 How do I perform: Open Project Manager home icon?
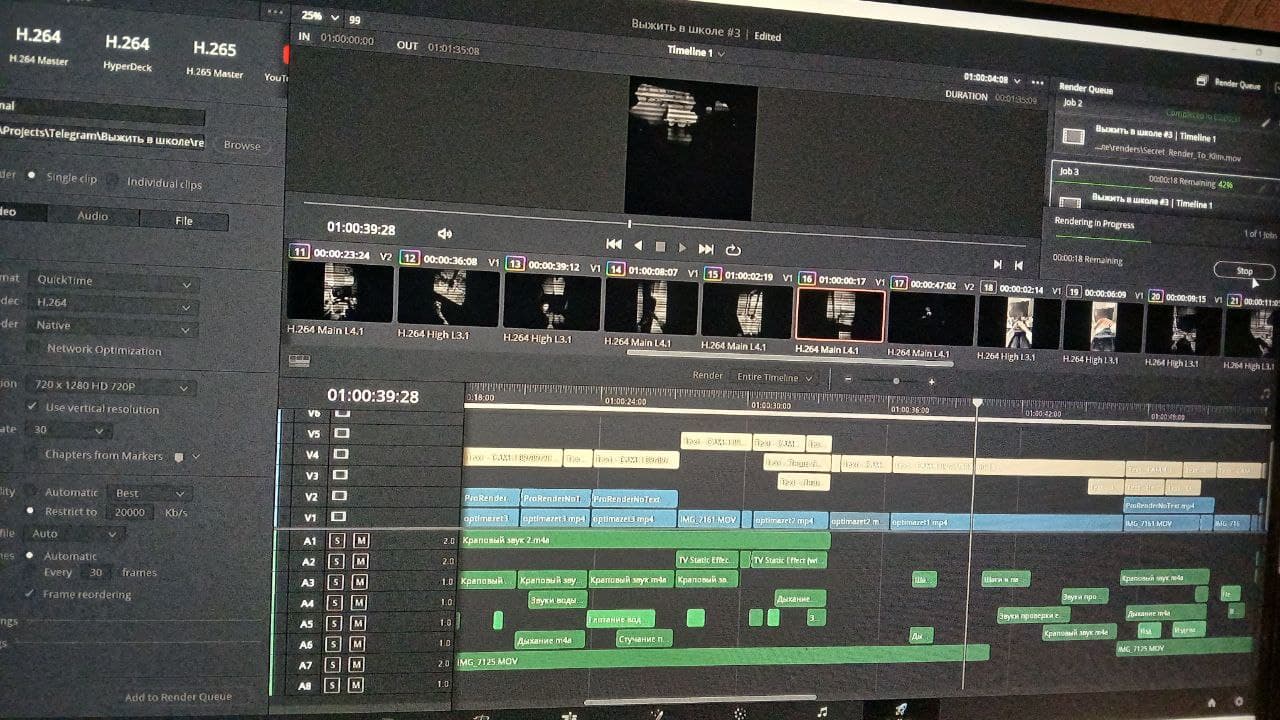point(1211,702)
